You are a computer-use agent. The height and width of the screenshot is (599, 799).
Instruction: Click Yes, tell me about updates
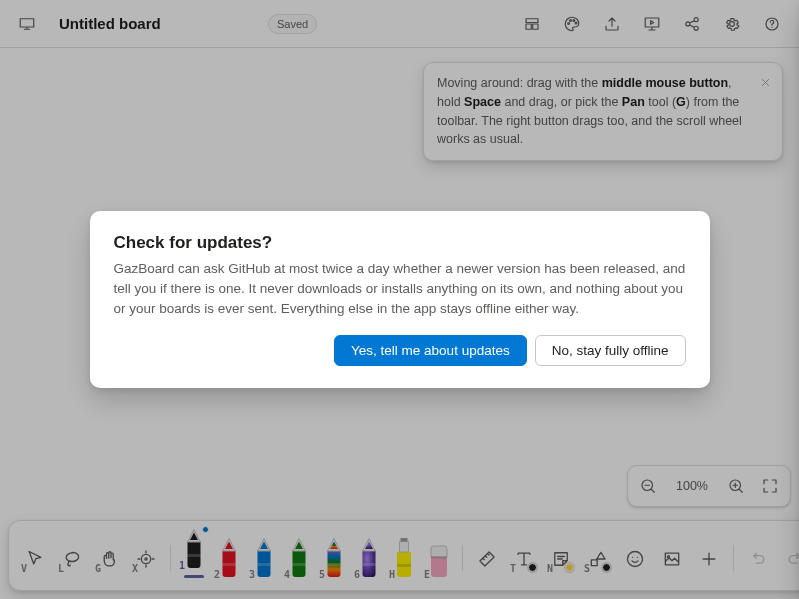[430, 350]
